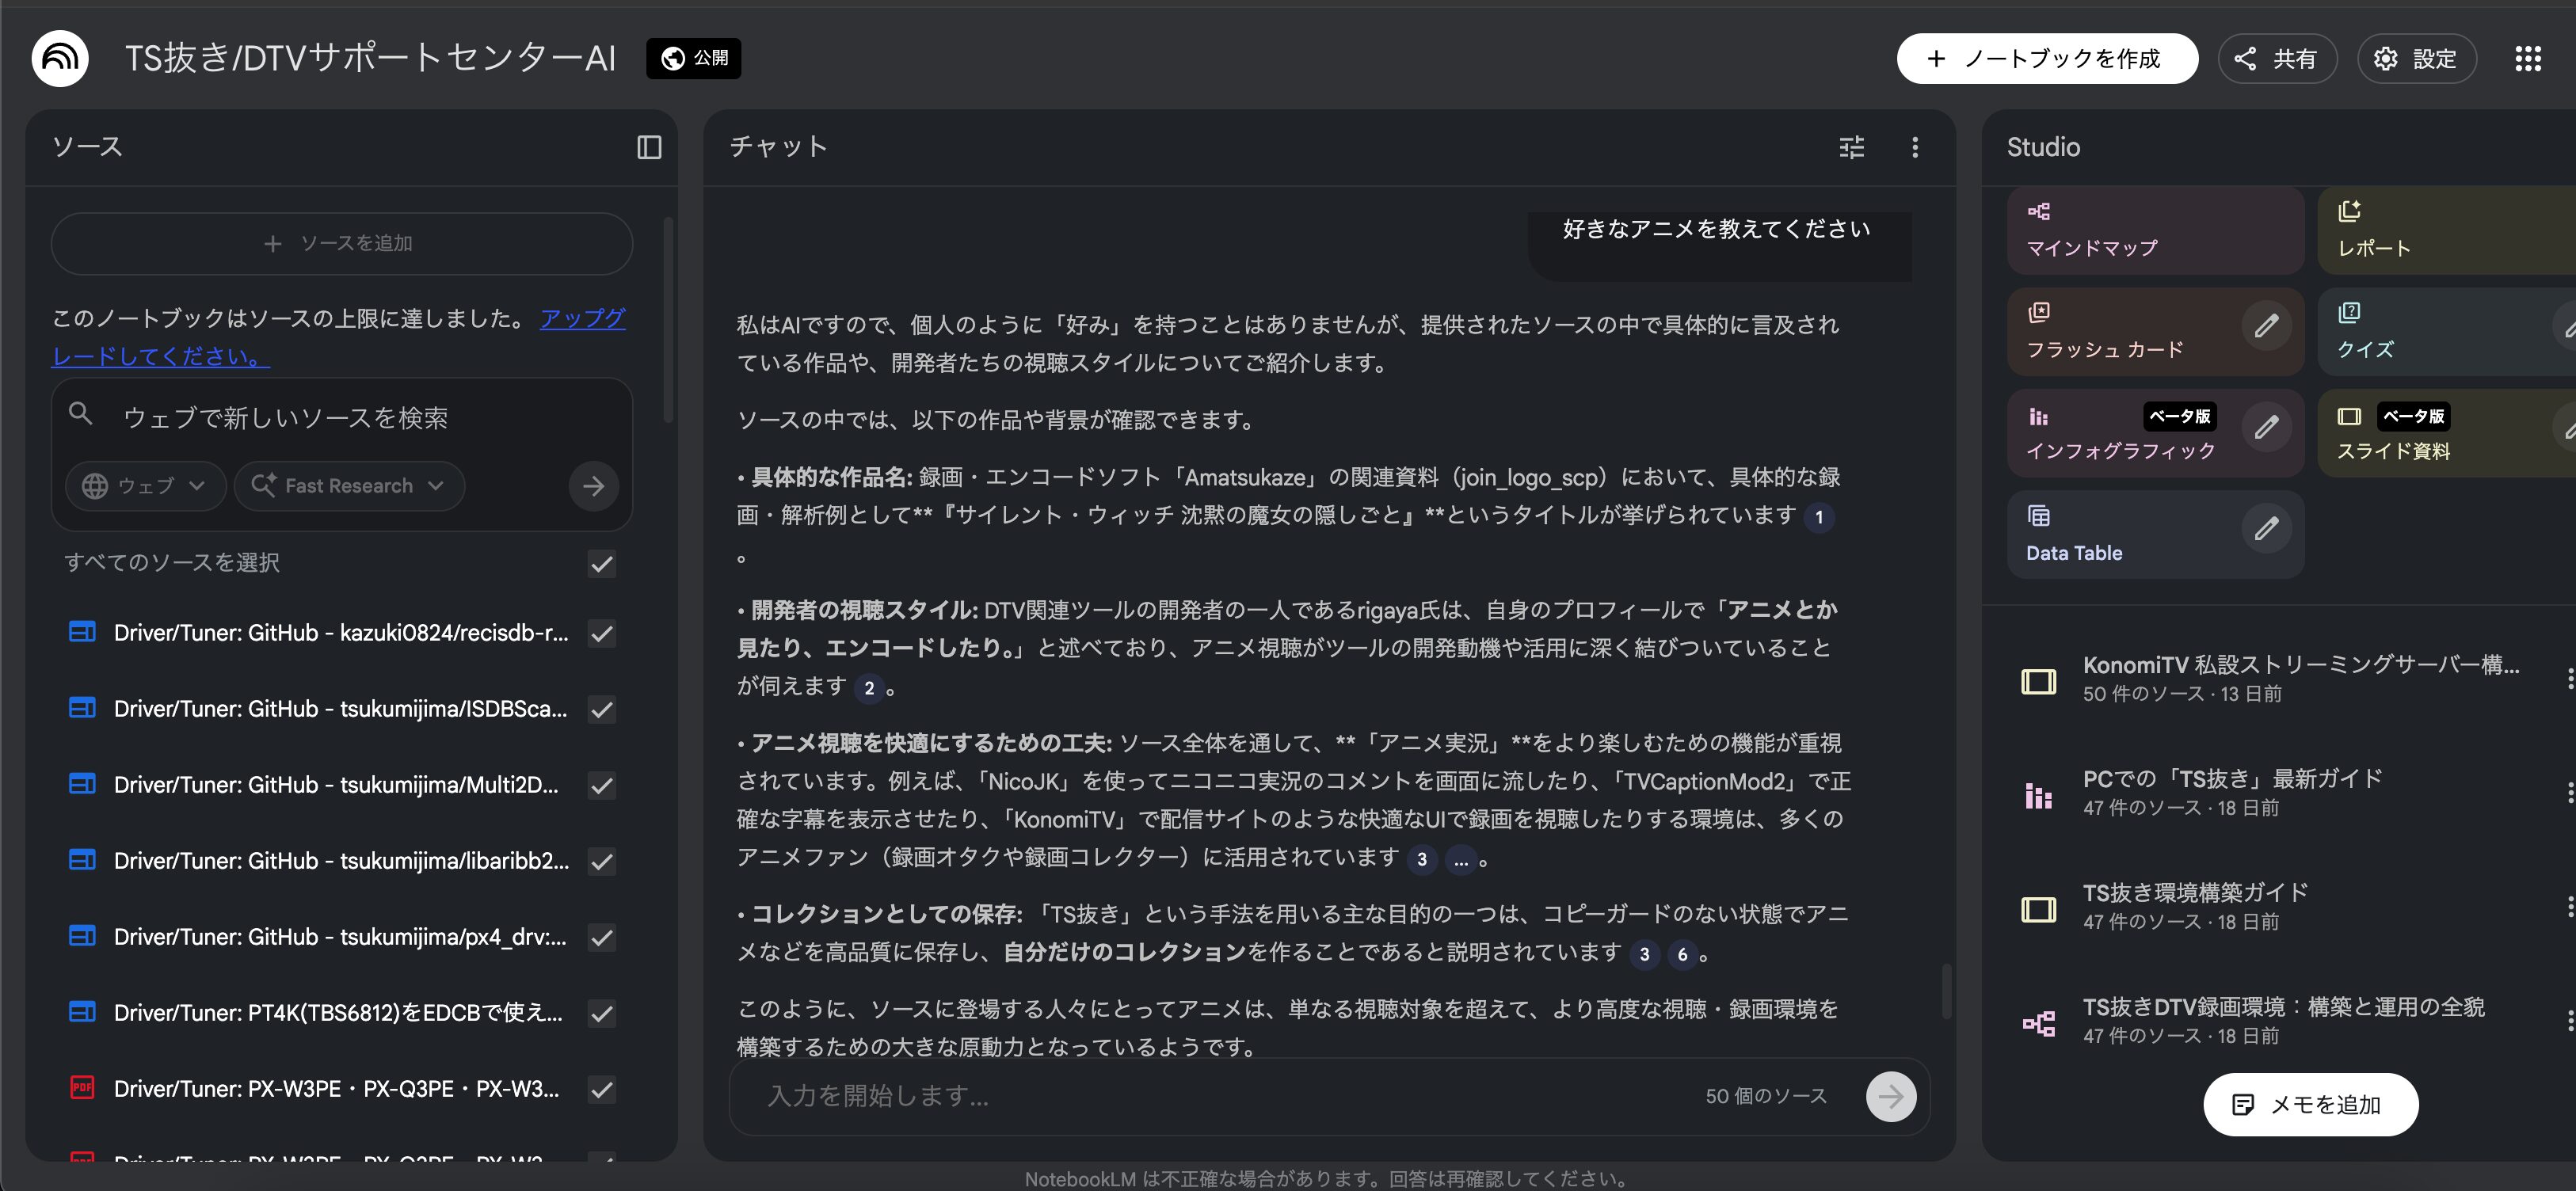The image size is (2576, 1191).
Task: Toggle すべてのソースを選択 checkbox
Action: point(601,564)
